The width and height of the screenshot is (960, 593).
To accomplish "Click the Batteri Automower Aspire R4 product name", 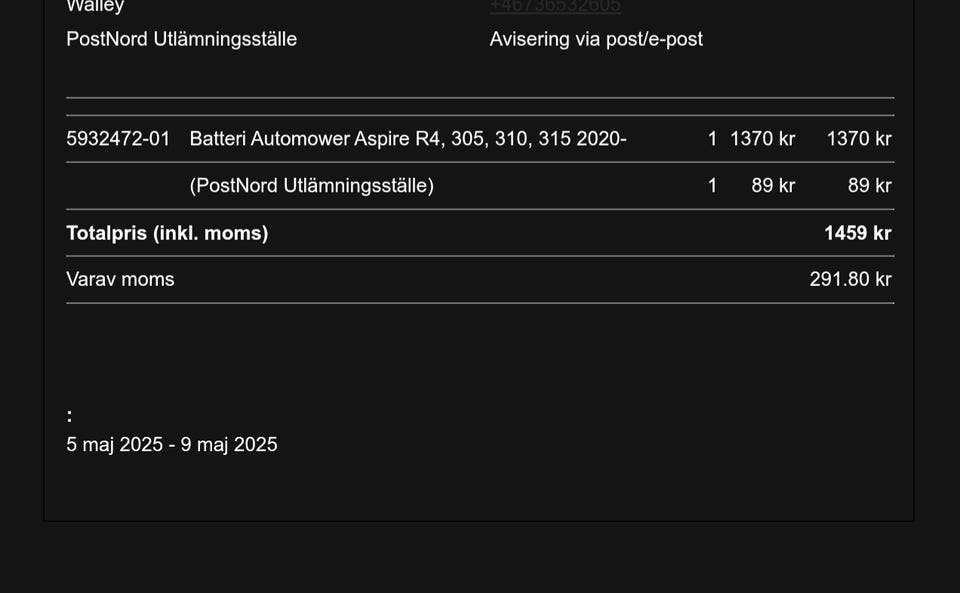I will point(317,139).
